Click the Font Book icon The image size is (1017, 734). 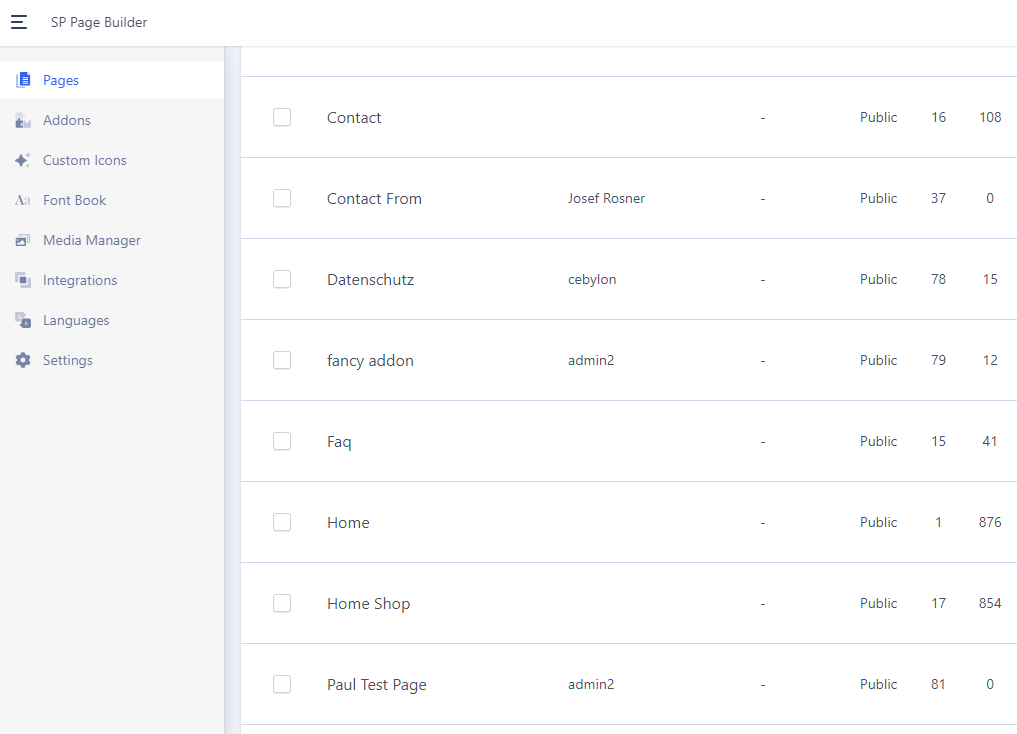23,200
